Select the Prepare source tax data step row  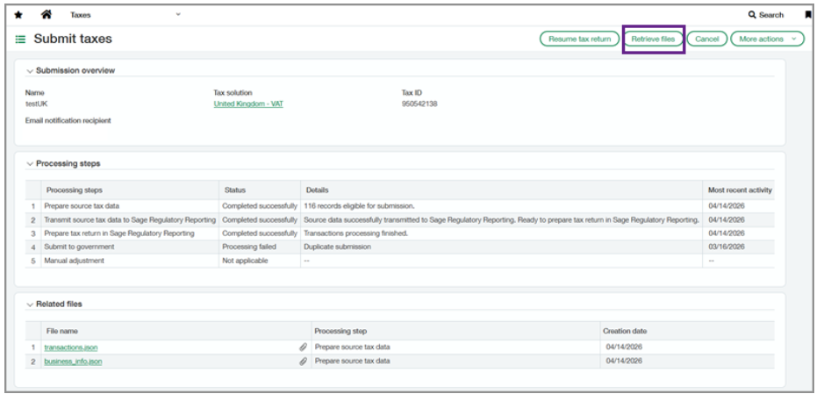pos(400,206)
